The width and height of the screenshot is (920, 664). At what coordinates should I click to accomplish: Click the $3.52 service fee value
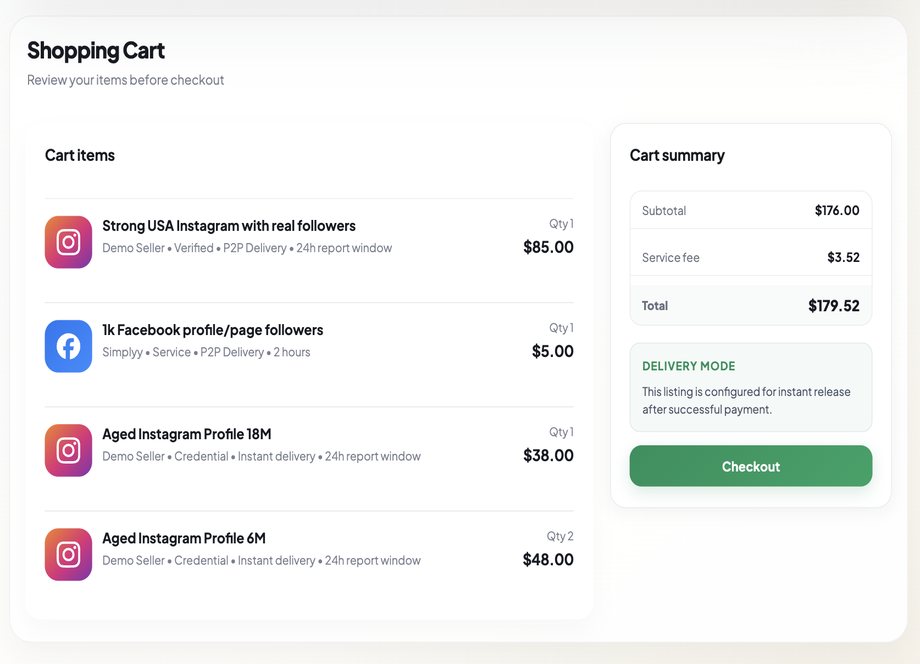pyautogui.click(x=843, y=258)
